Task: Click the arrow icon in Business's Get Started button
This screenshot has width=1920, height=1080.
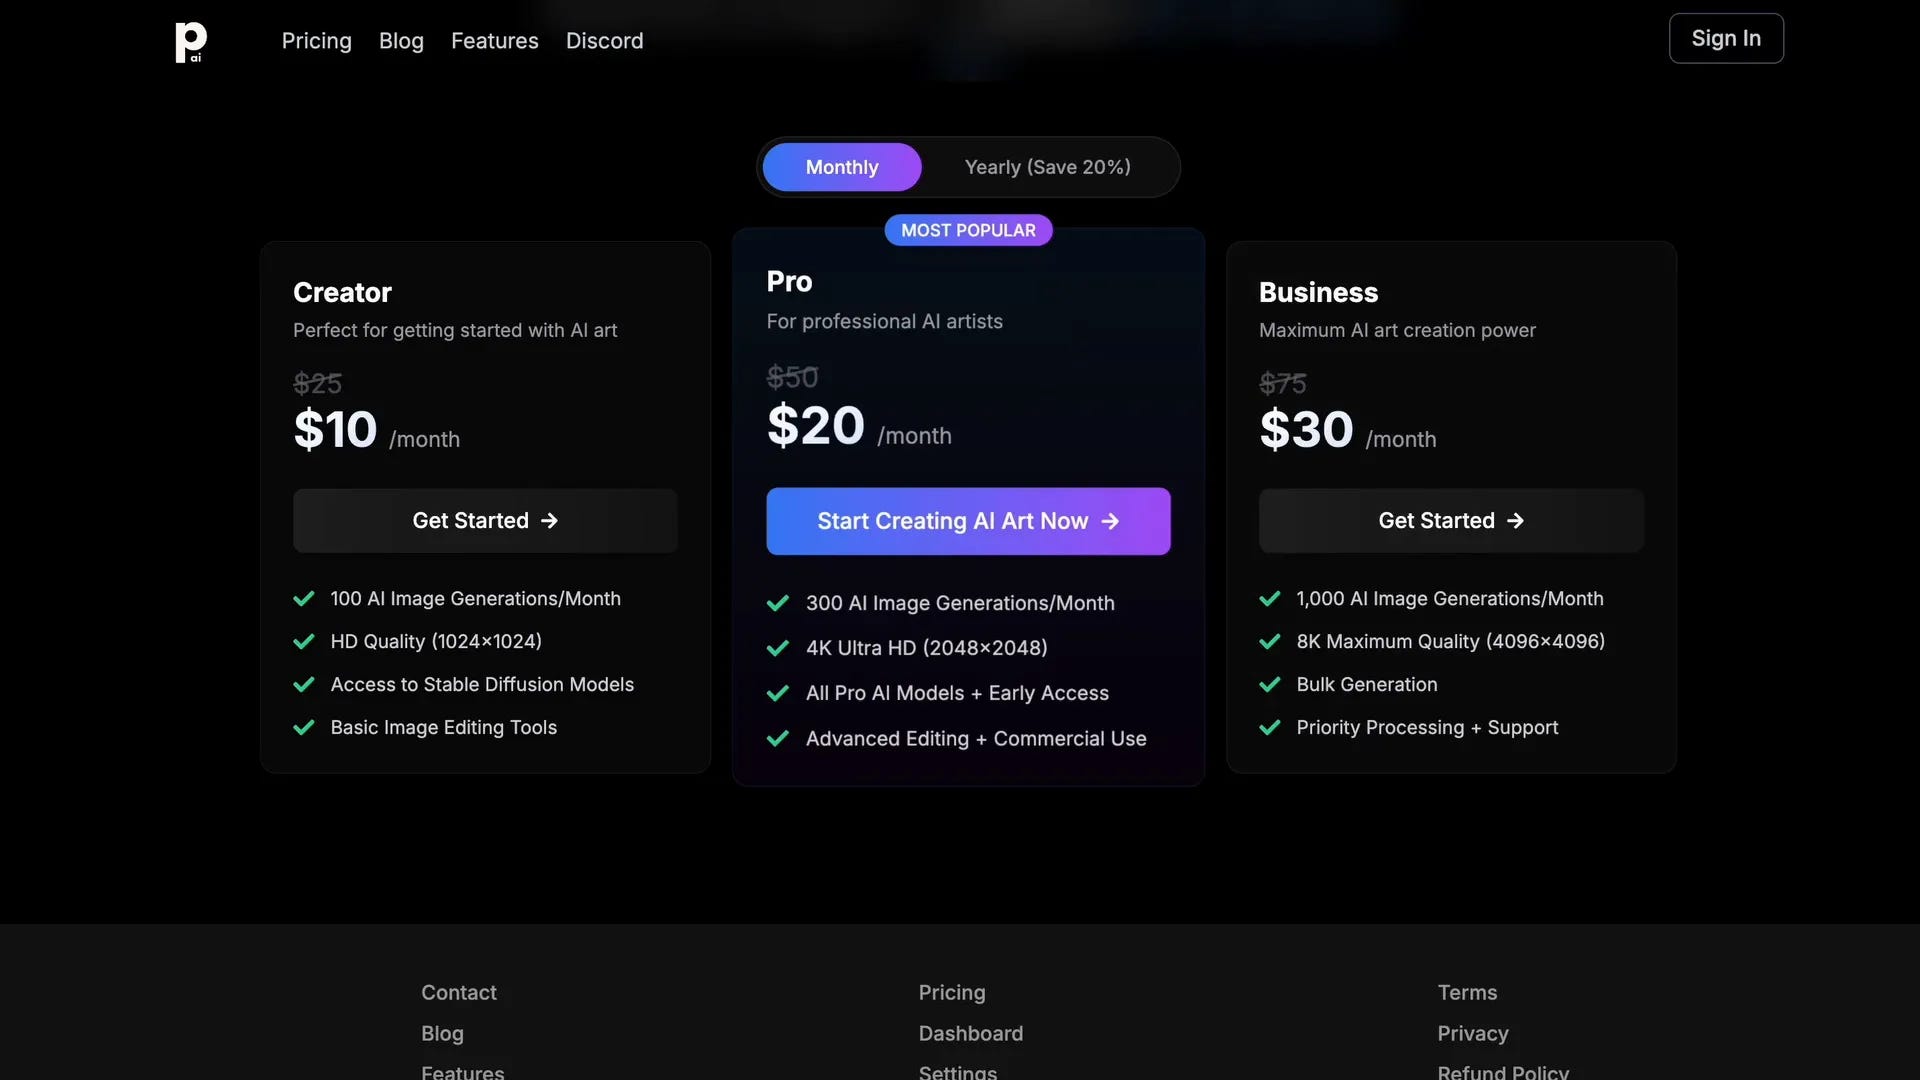Action: [1516, 520]
